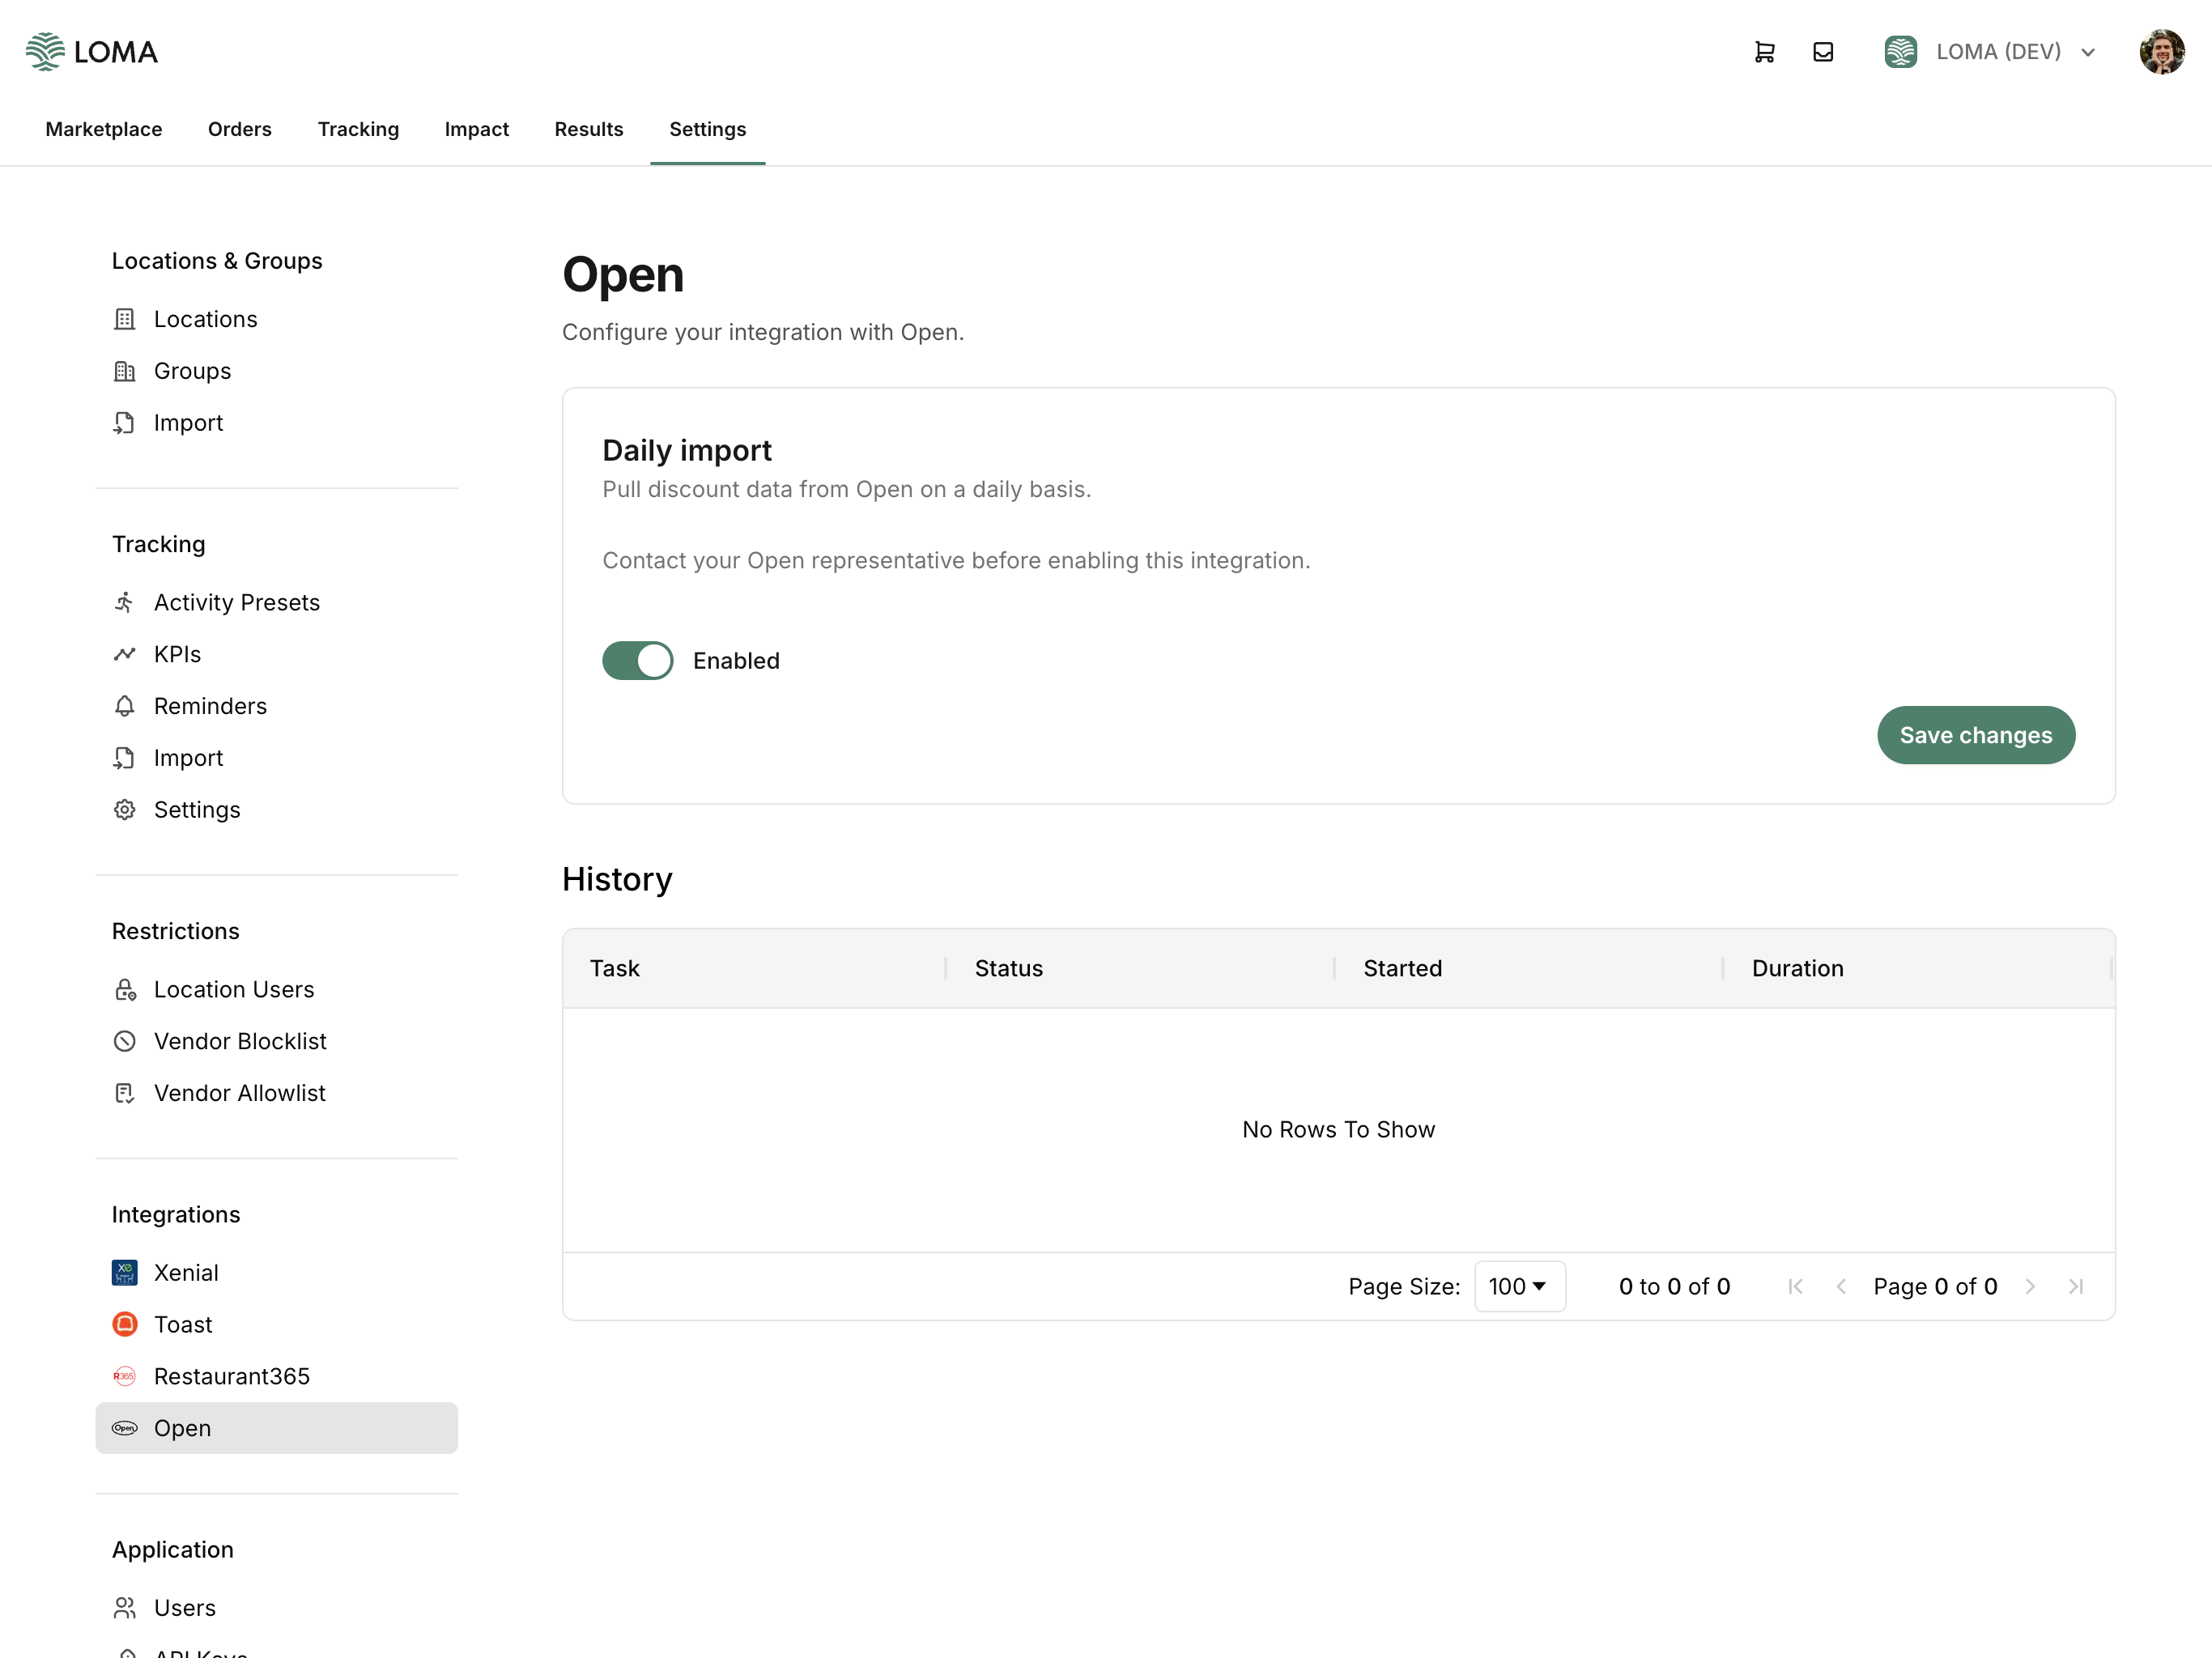2212x1658 pixels.
Task: Click the Save changes button
Action: (x=1975, y=735)
